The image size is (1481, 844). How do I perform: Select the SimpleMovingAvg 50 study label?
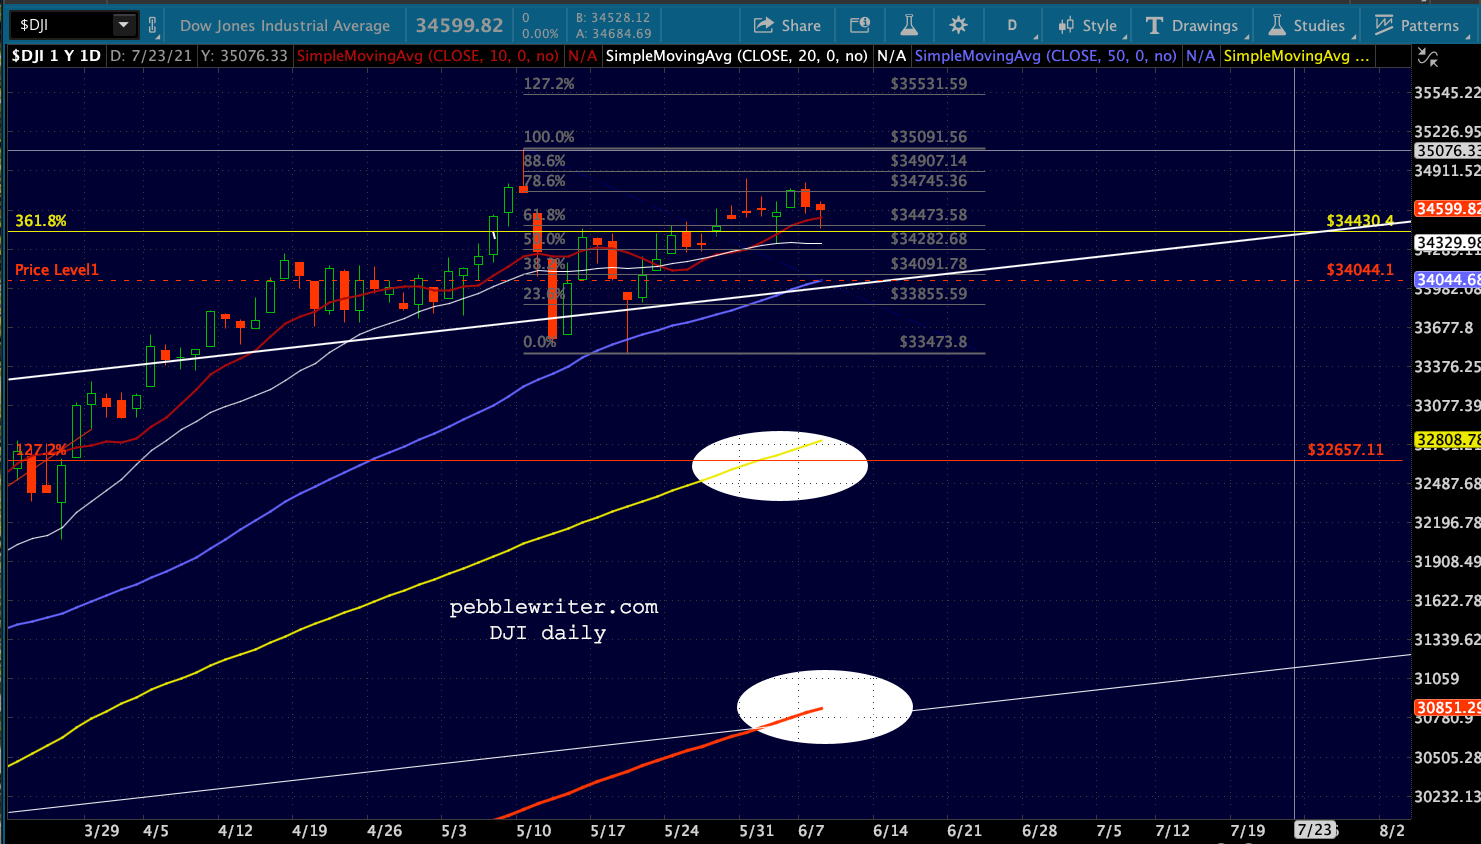(x=1045, y=56)
